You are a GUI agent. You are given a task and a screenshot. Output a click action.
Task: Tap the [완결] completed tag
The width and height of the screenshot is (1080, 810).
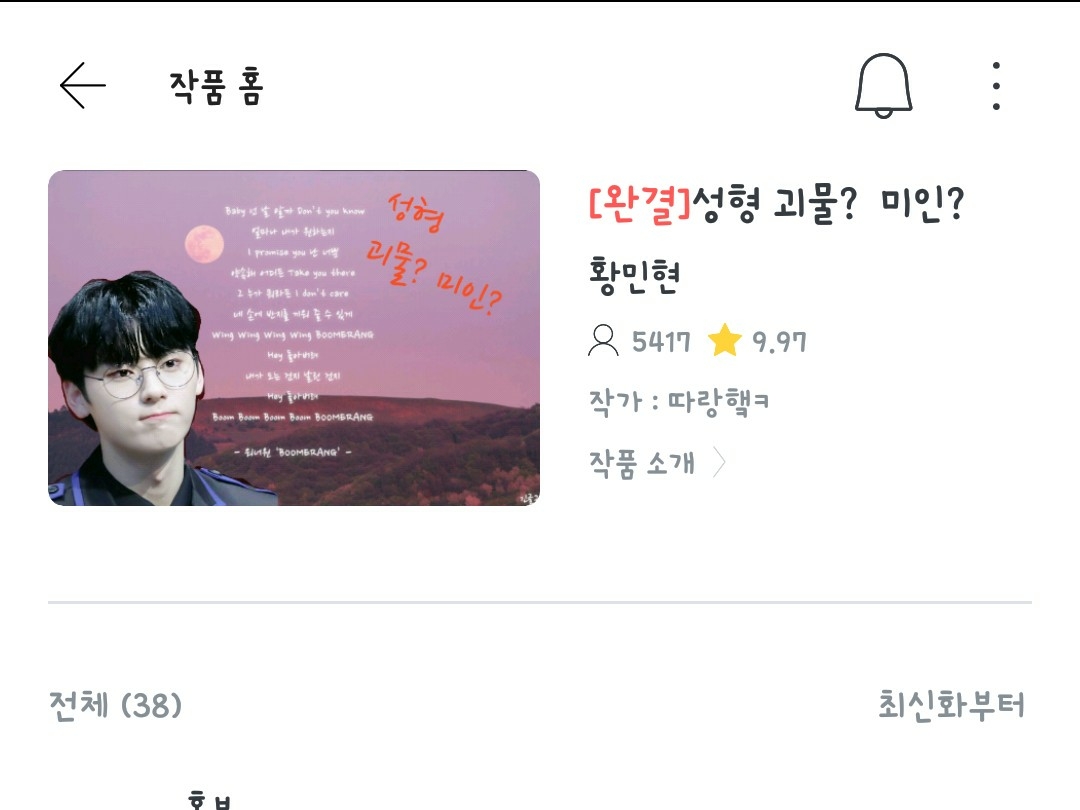[x=640, y=205]
